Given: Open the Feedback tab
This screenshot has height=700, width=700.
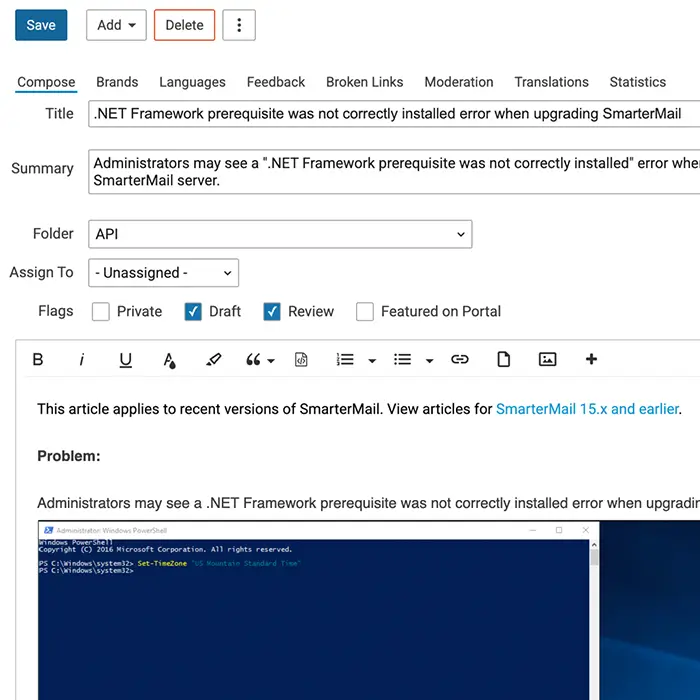Looking at the screenshot, I should [276, 82].
